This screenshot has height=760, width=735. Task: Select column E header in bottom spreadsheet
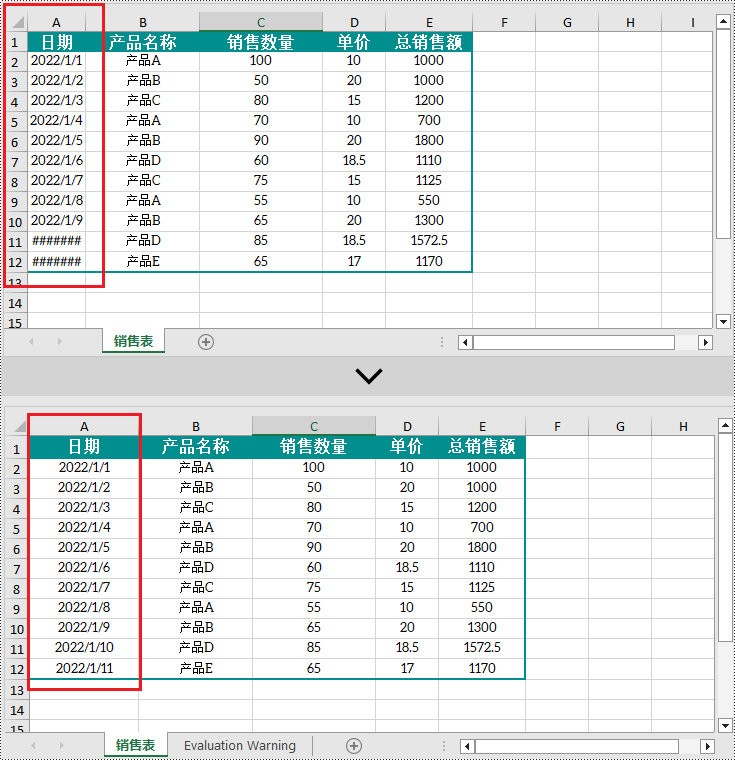tap(482, 427)
